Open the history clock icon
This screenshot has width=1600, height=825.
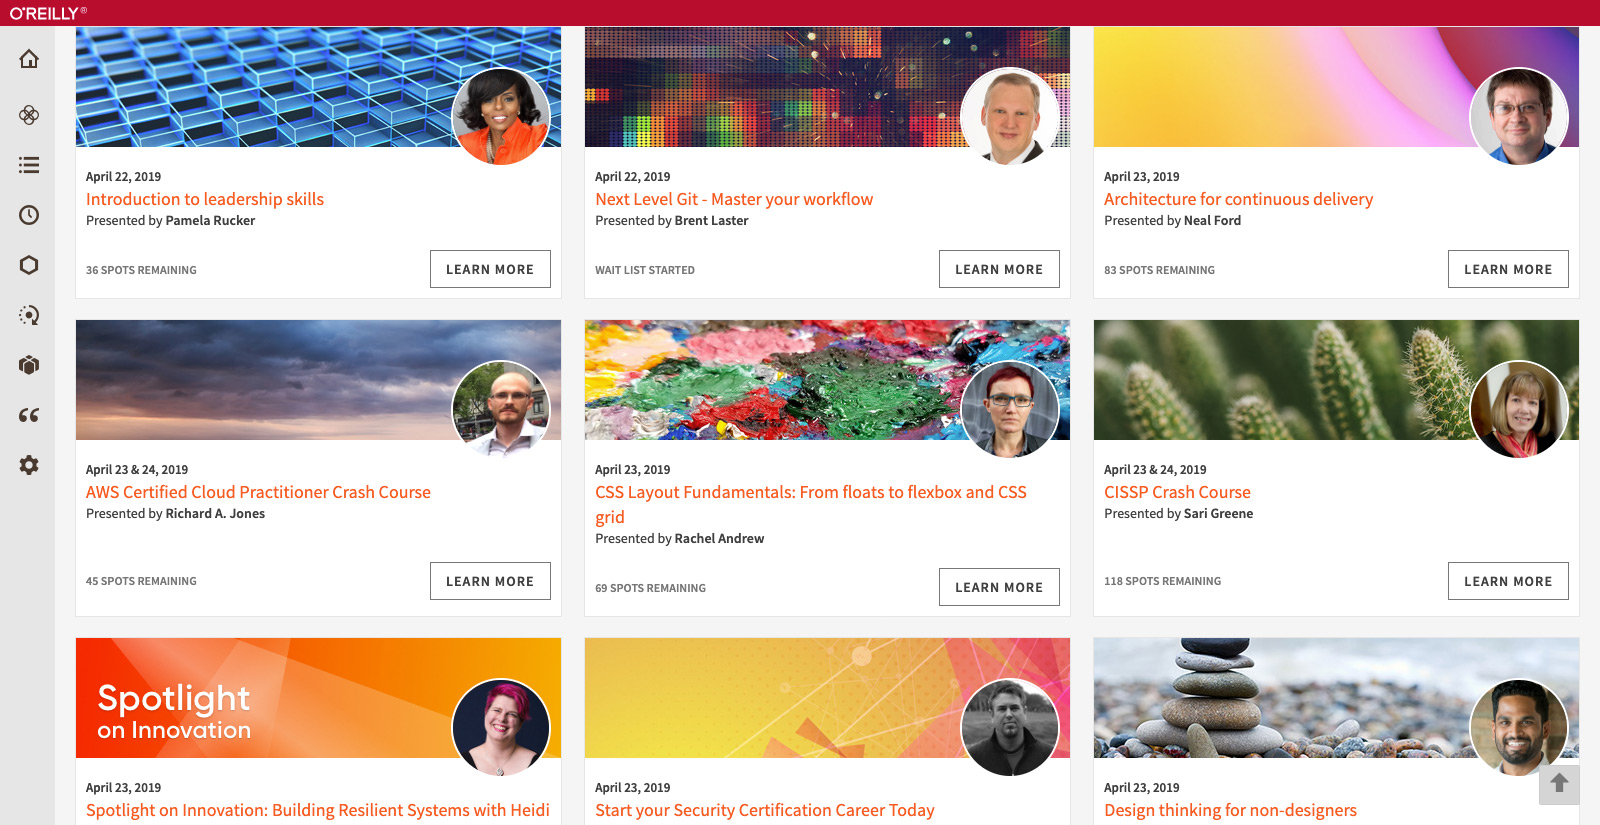click(x=29, y=215)
